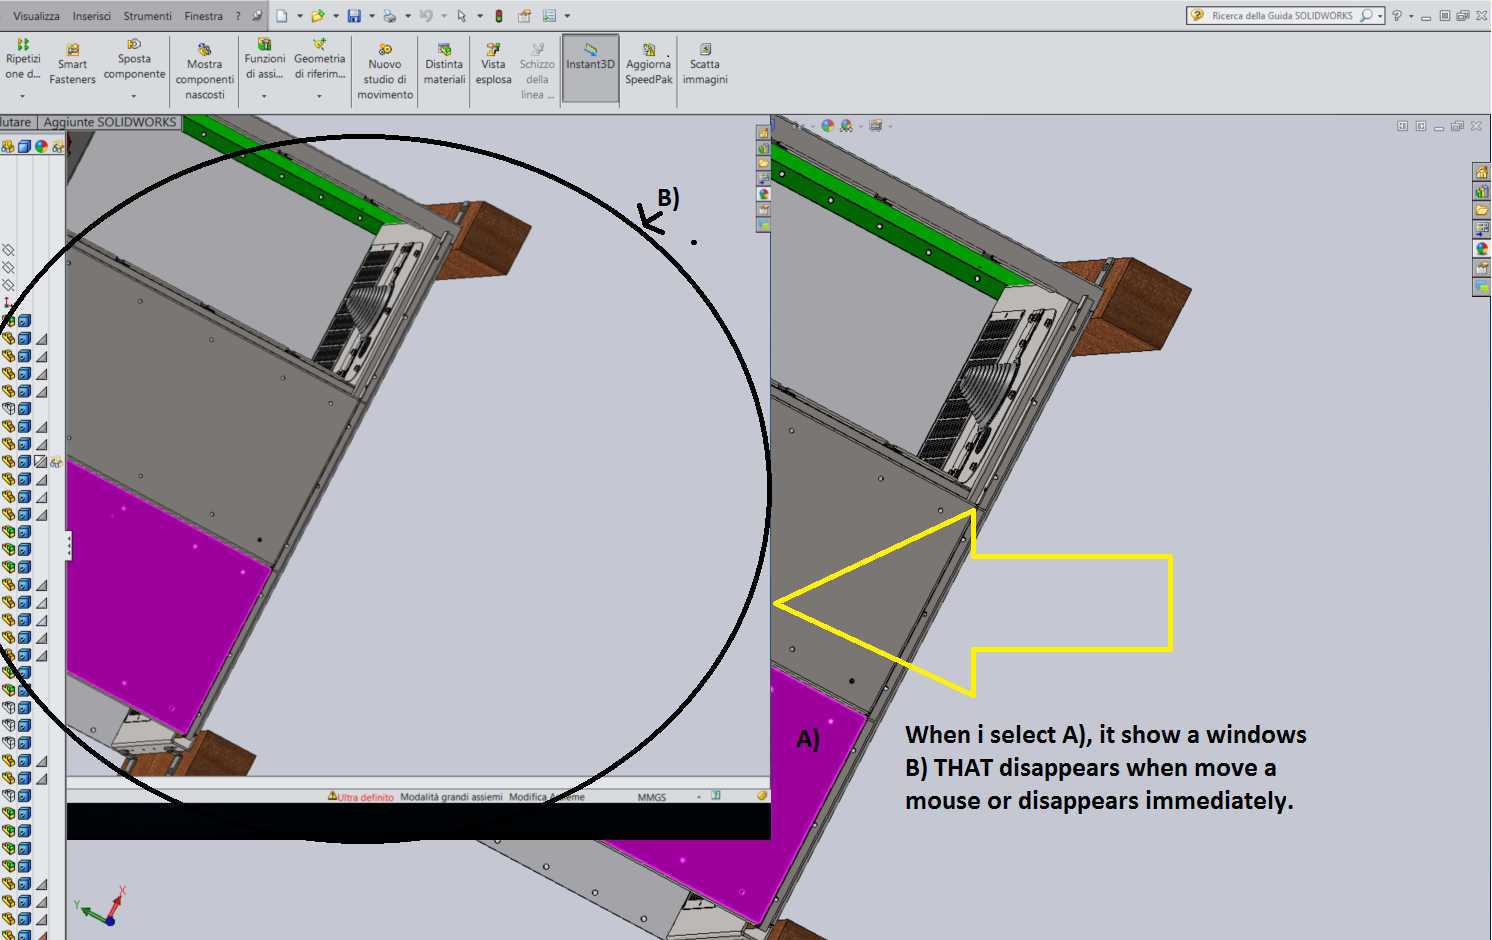
Task: Click Scatta immagini tool
Action: (x=705, y=64)
